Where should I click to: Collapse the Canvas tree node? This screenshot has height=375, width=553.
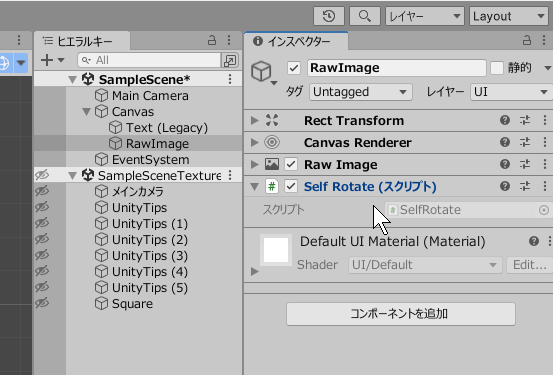(86, 112)
